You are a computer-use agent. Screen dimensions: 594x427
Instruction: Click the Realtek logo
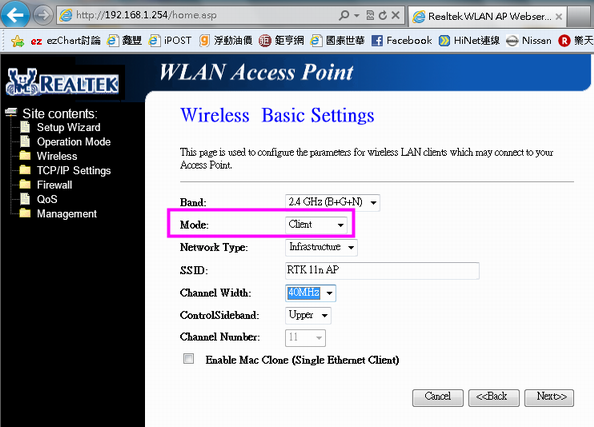tap(63, 82)
